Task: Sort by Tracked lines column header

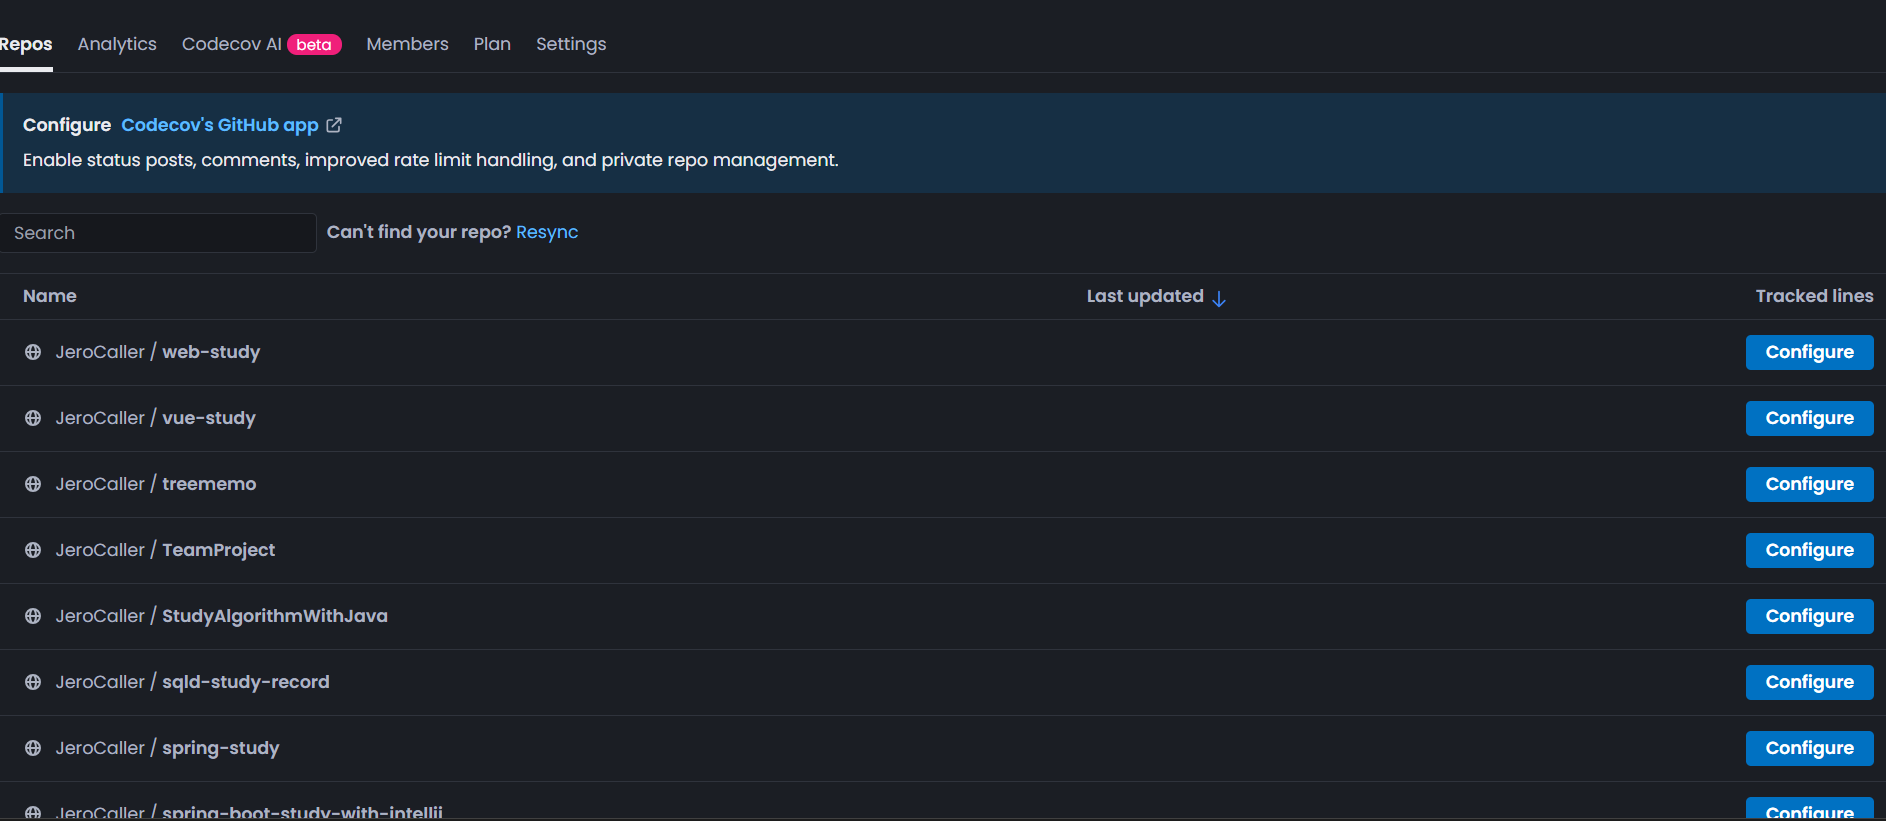Action: tap(1814, 296)
